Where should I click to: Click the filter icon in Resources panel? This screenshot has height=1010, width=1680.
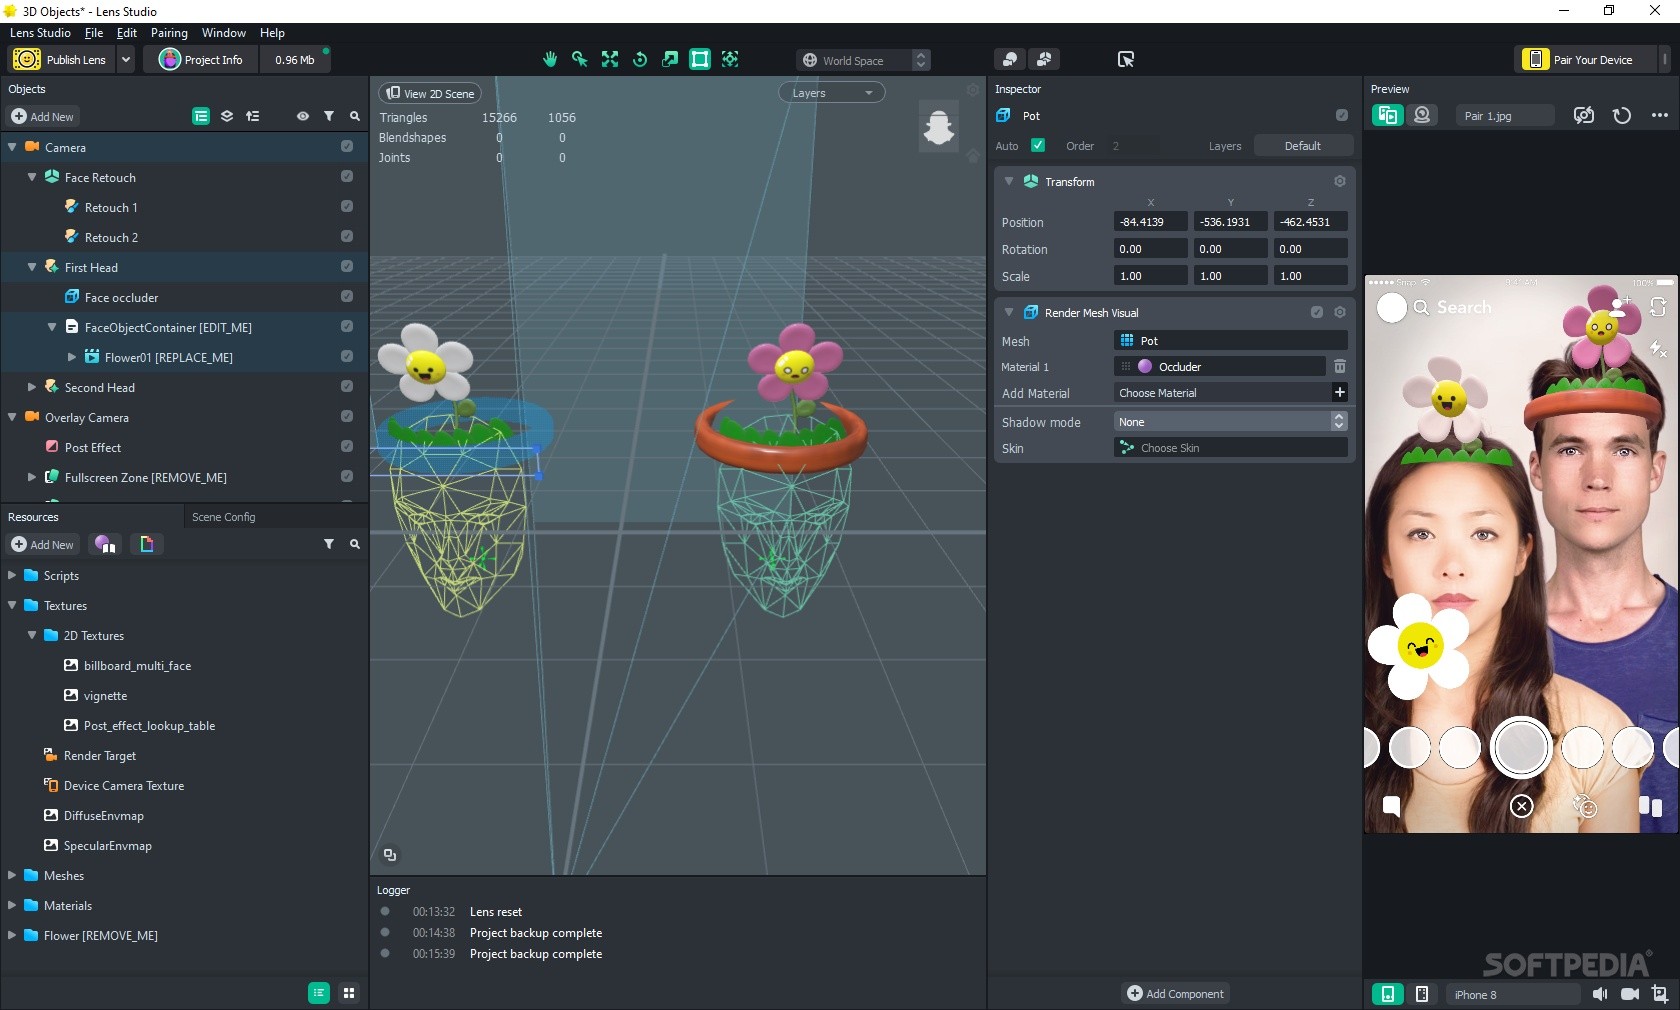(x=328, y=545)
